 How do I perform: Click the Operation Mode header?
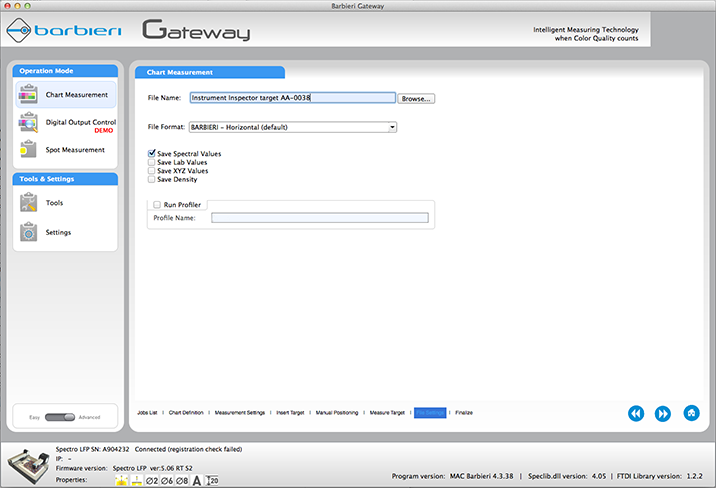[65, 71]
